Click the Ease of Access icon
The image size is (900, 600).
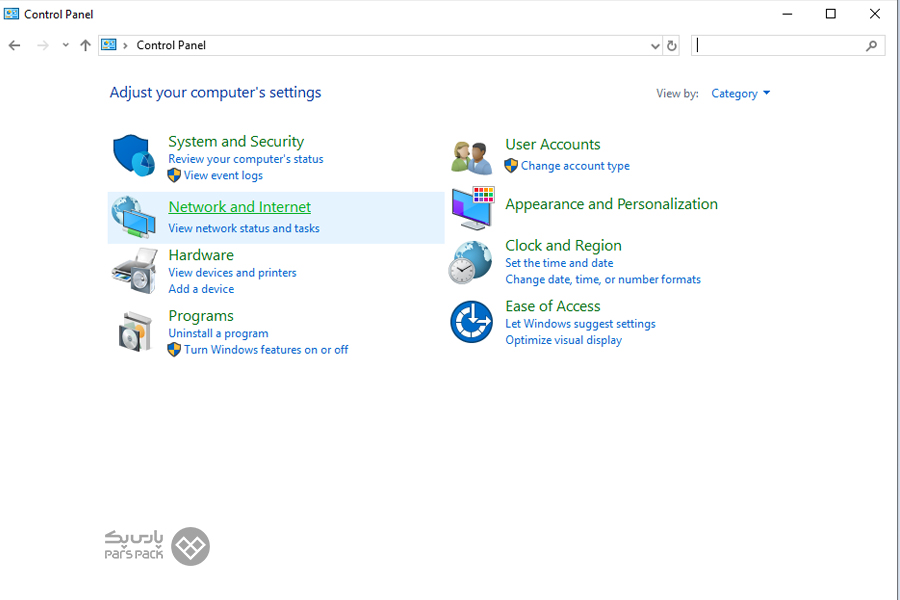click(471, 322)
